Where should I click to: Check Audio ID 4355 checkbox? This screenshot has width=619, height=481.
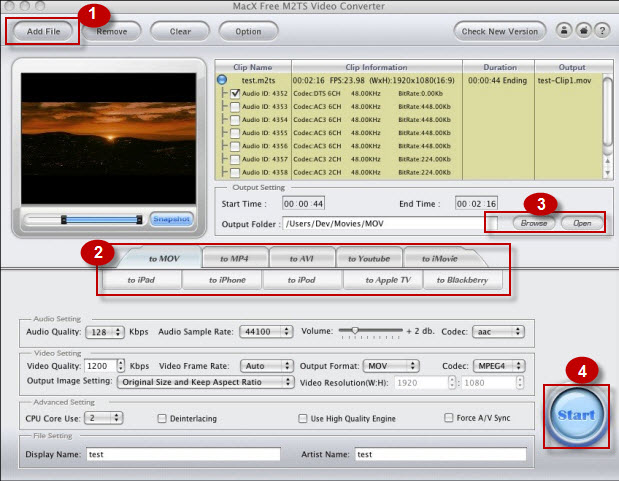click(235, 133)
